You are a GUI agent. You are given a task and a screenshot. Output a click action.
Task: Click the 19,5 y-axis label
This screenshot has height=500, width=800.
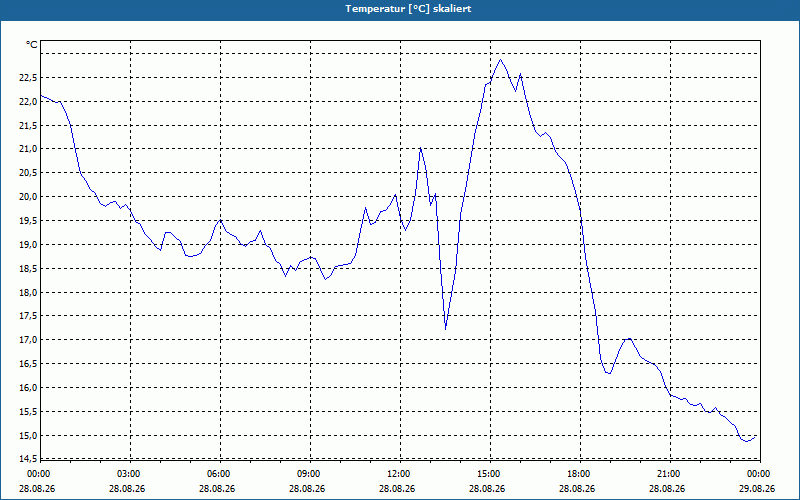(29, 221)
